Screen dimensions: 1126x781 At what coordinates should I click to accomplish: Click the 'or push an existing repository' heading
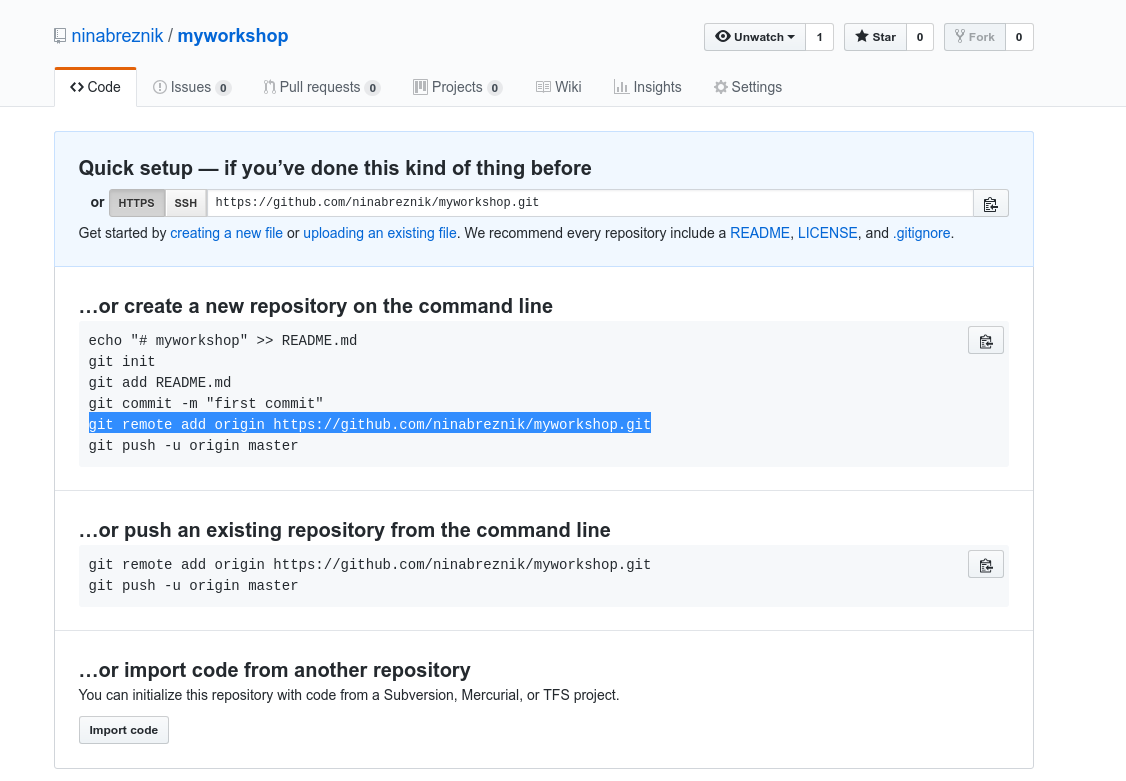(345, 530)
